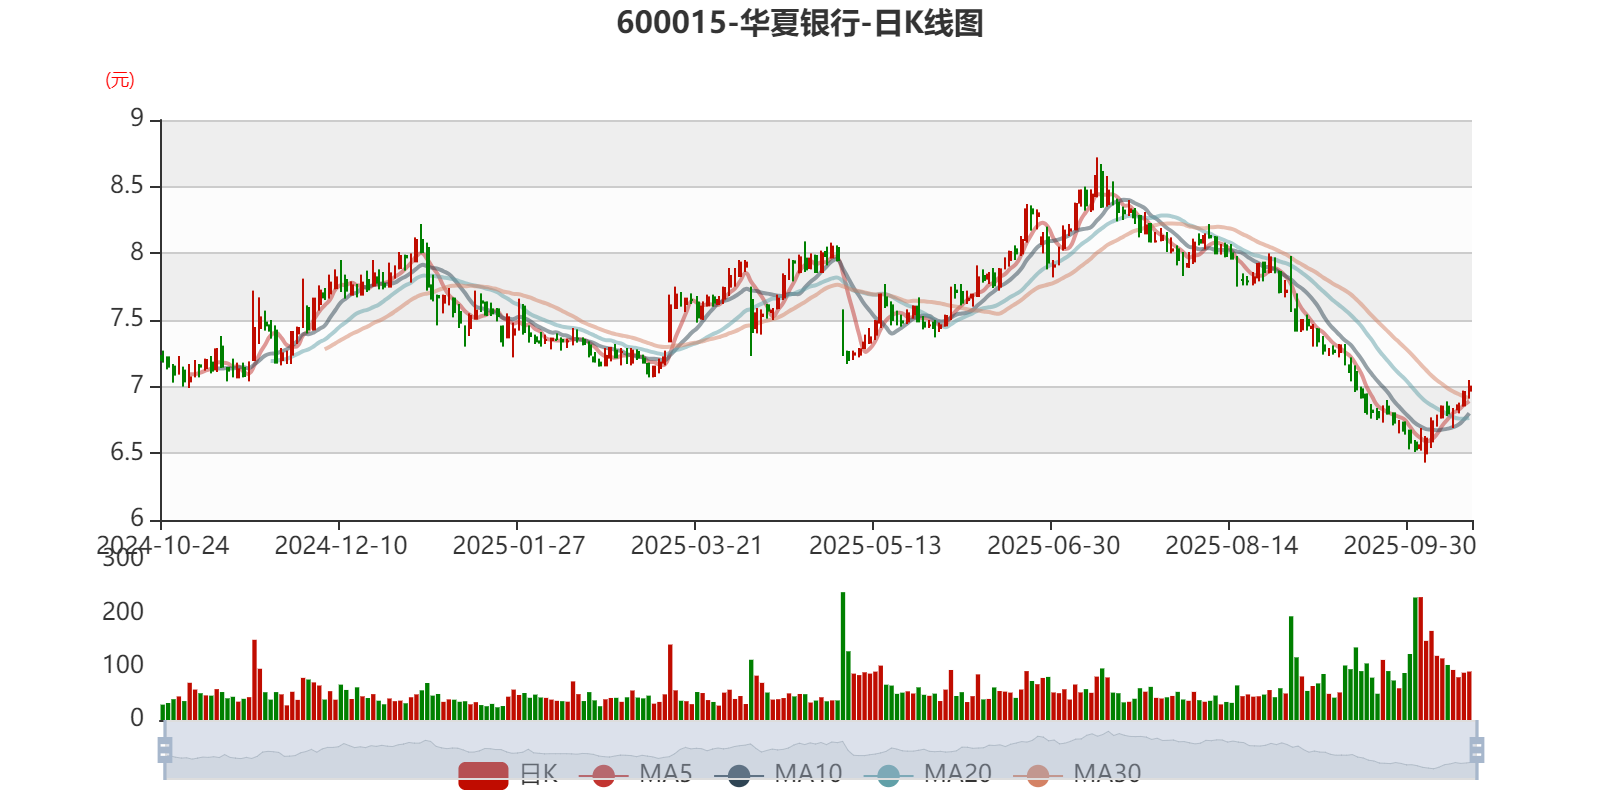Grab the left handle of zoom slider
1600x800 pixels.
(x=165, y=749)
